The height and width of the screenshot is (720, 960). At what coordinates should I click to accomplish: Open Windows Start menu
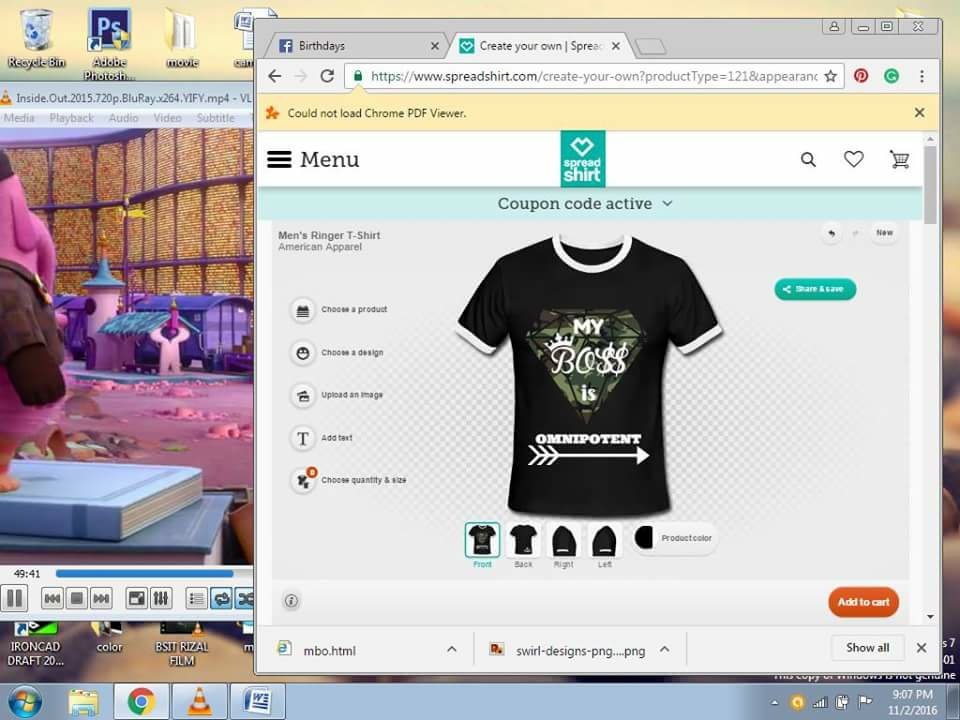click(24, 702)
